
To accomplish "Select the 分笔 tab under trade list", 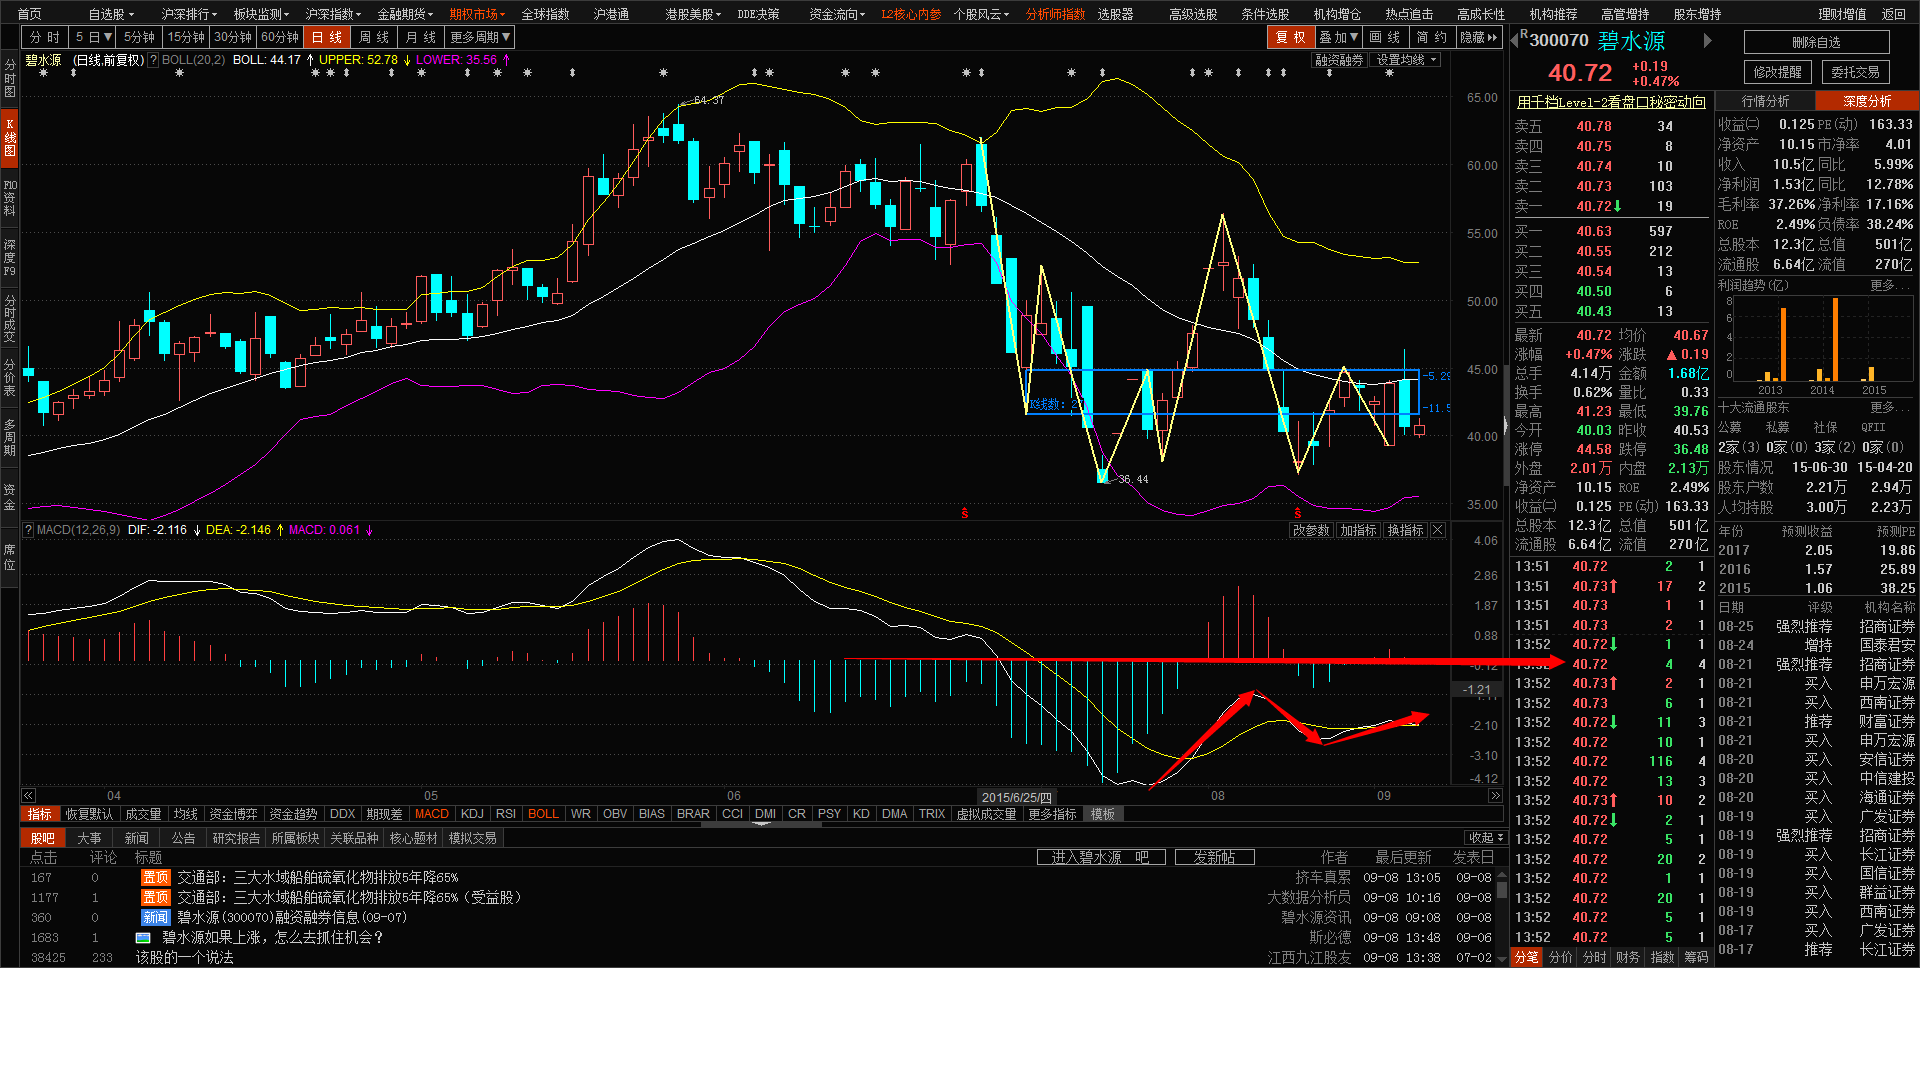I will (x=1526, y=957).
